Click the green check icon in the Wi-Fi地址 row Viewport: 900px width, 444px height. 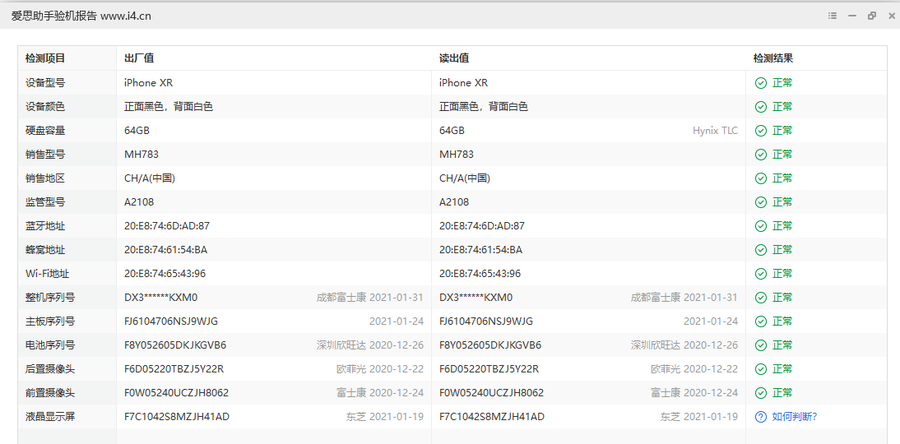761,274
